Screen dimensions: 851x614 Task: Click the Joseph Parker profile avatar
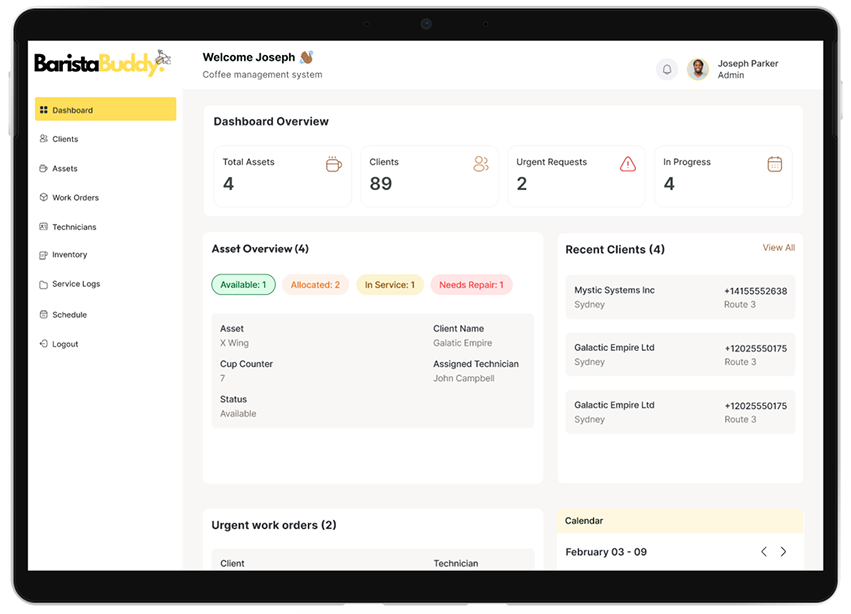[x=697, y=69]
